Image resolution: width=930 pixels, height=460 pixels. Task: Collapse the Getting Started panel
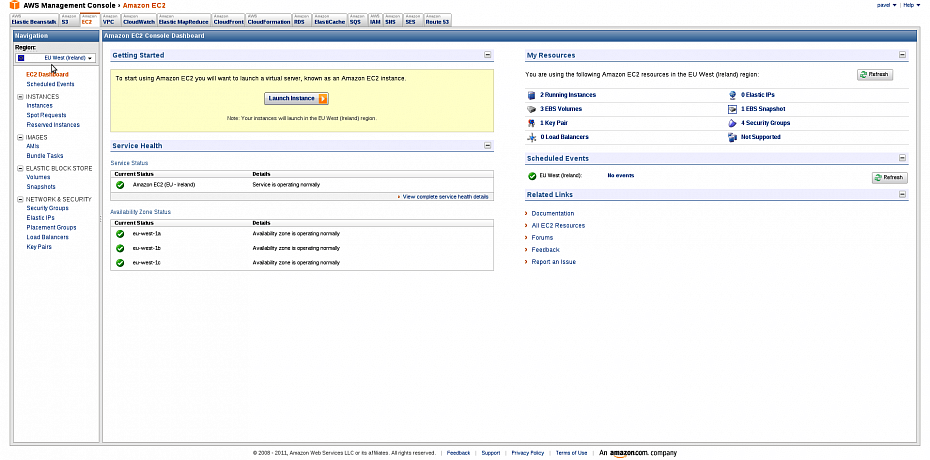(x=488, y=55)
